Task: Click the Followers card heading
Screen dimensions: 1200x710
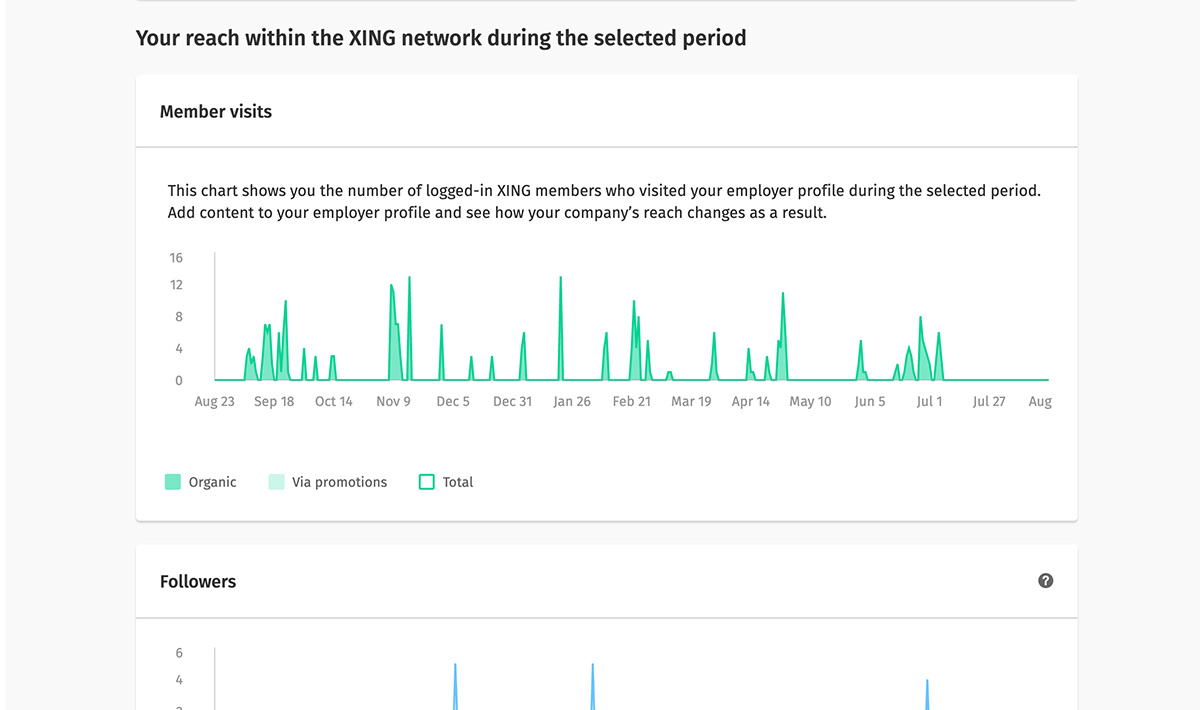Action: (198, 582)
